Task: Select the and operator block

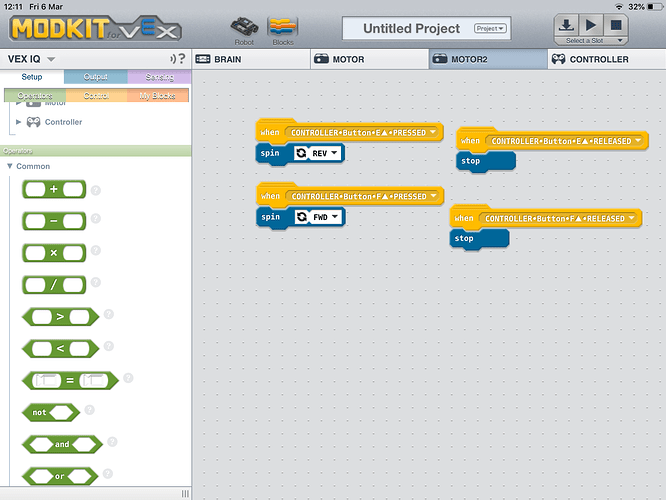Action: 62,444
